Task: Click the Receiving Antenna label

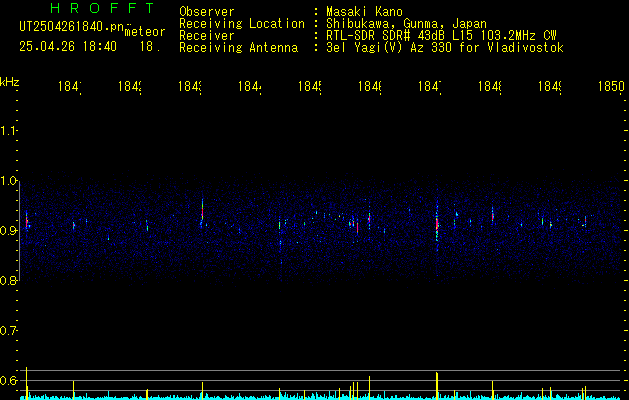Action: click(x=238, y=48)
